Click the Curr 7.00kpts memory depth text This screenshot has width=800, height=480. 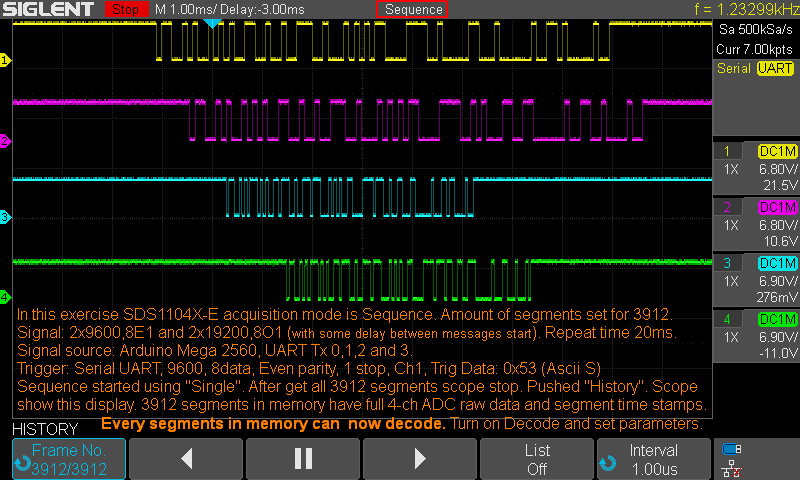[754, 49]
